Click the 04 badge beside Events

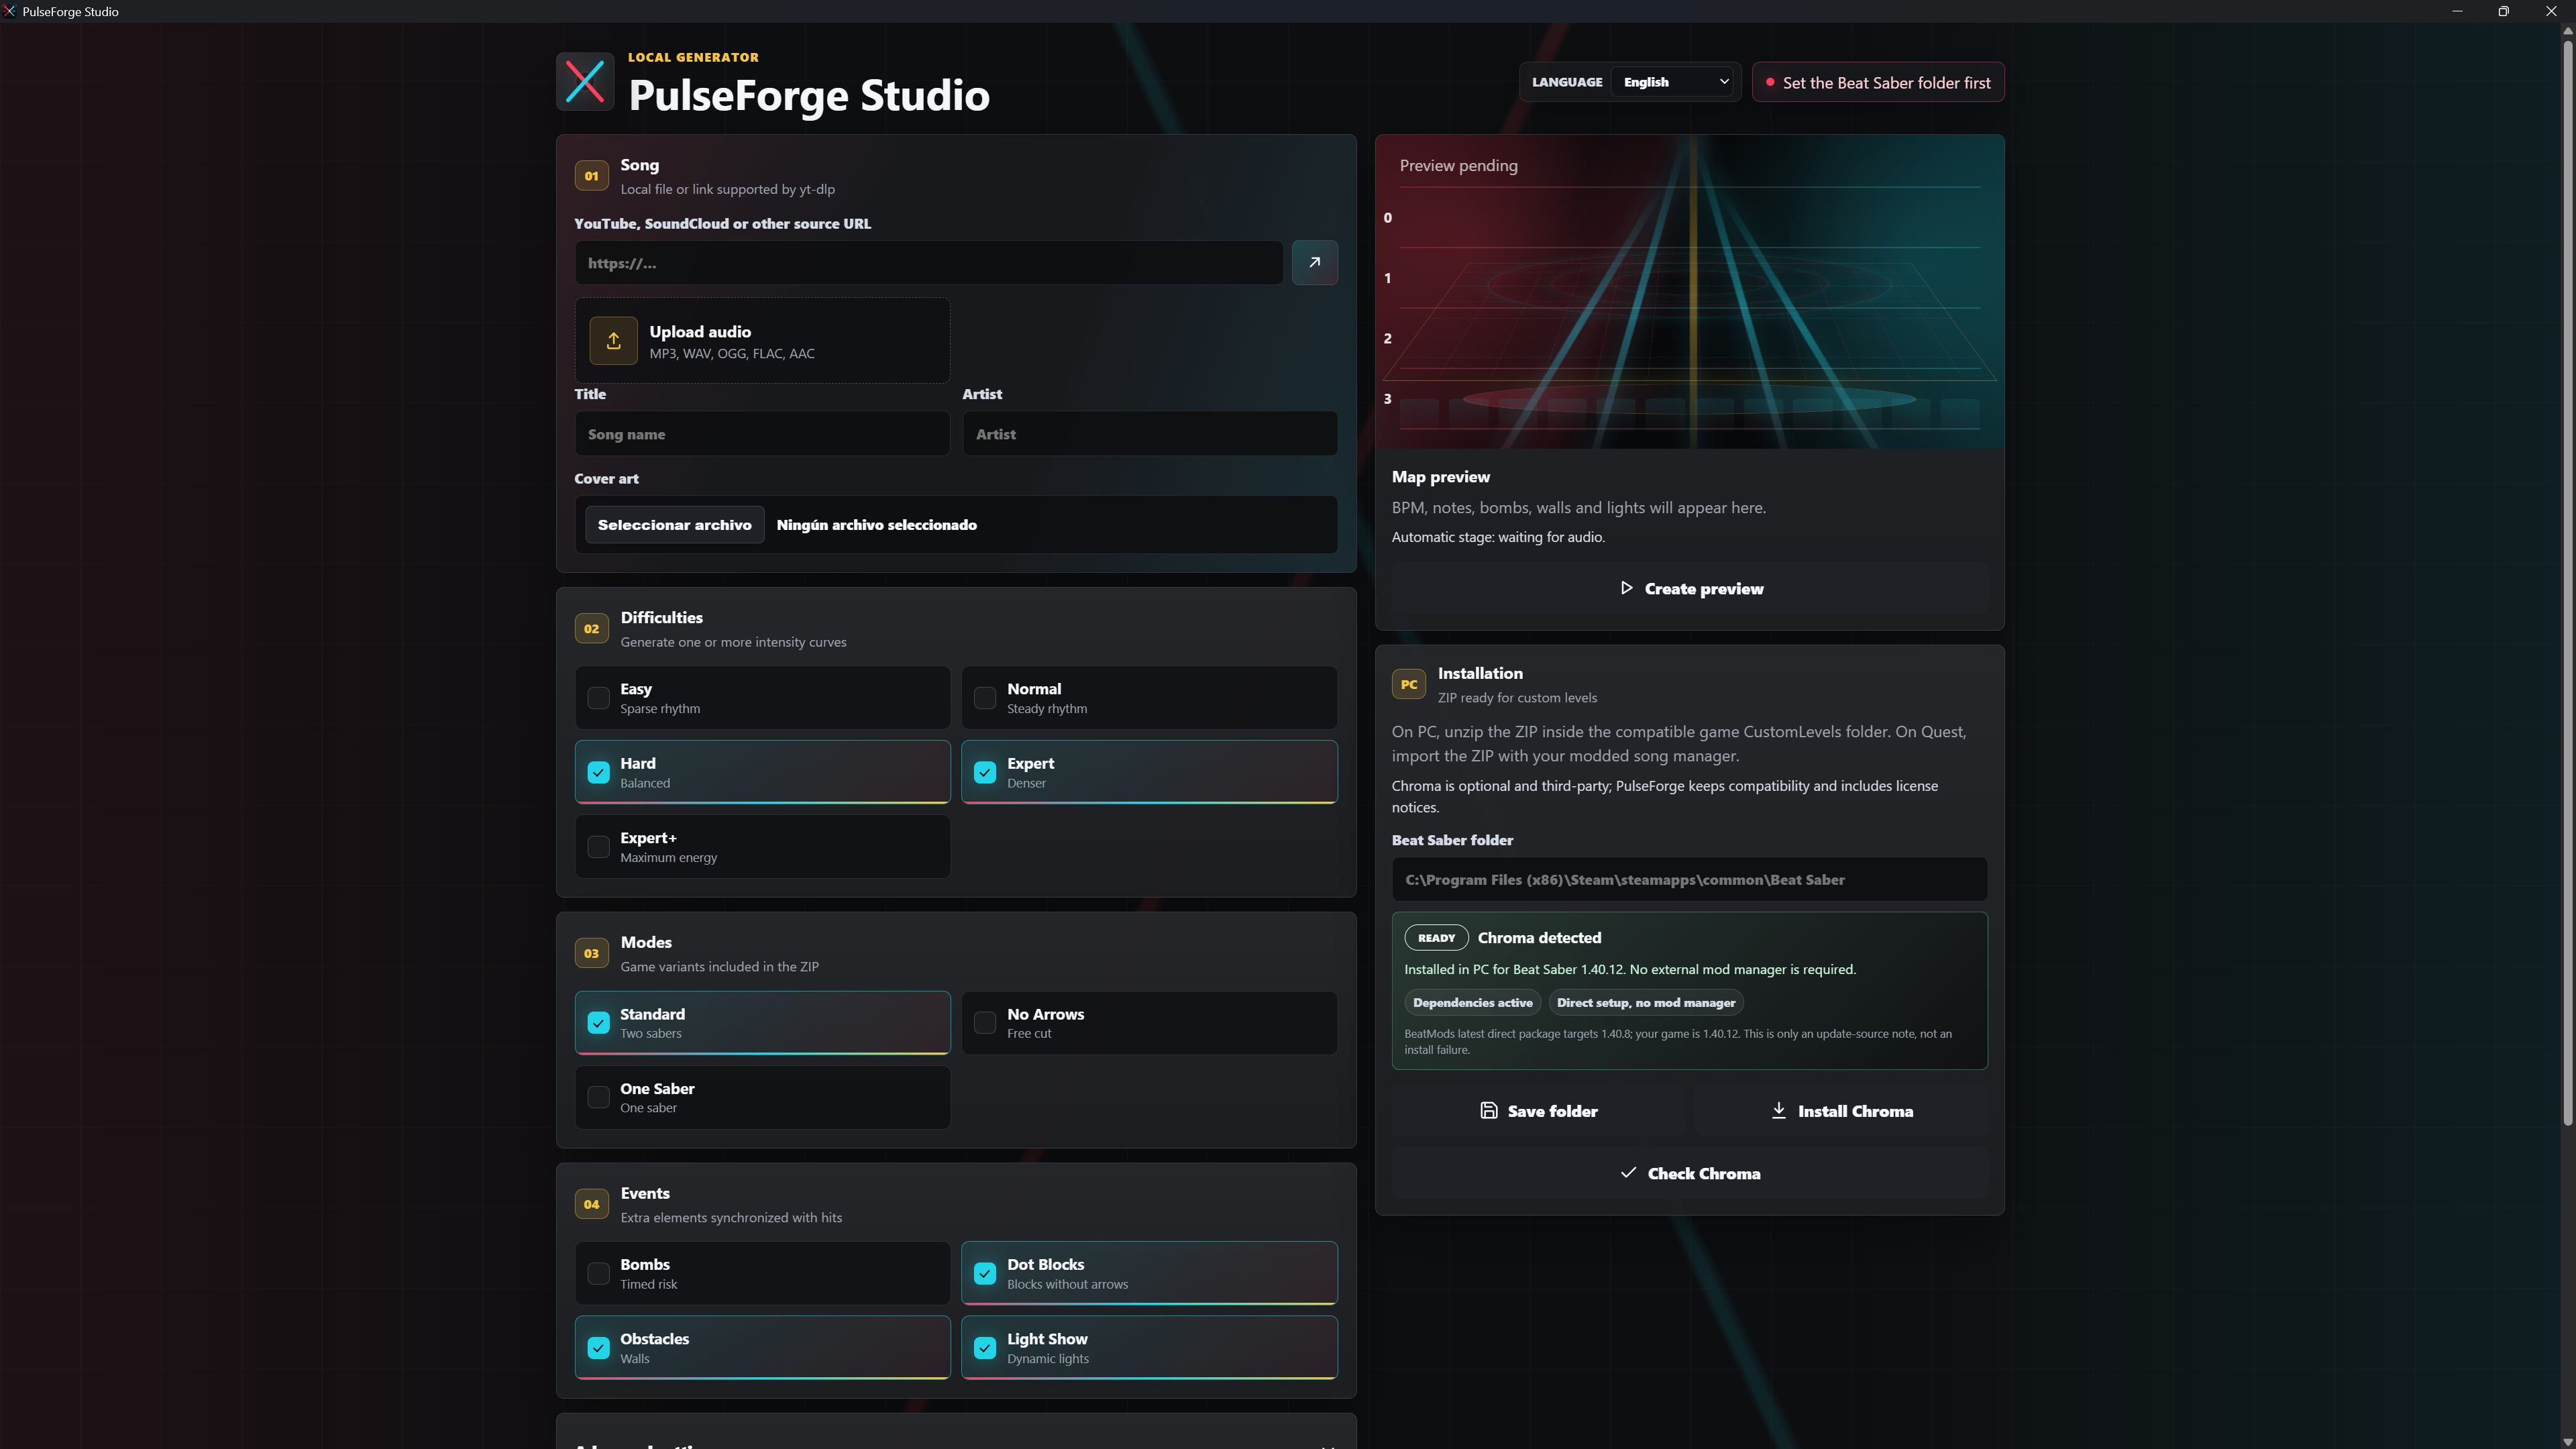coord(591,1204)
